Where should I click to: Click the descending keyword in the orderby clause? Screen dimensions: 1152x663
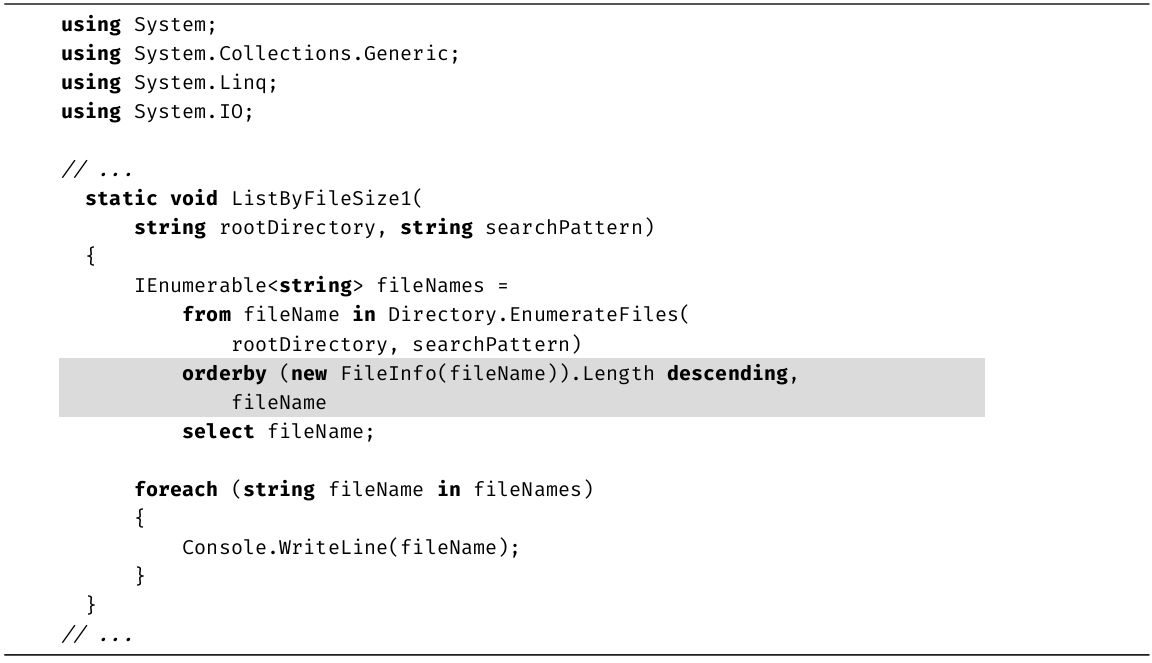(x=727, y=374)
